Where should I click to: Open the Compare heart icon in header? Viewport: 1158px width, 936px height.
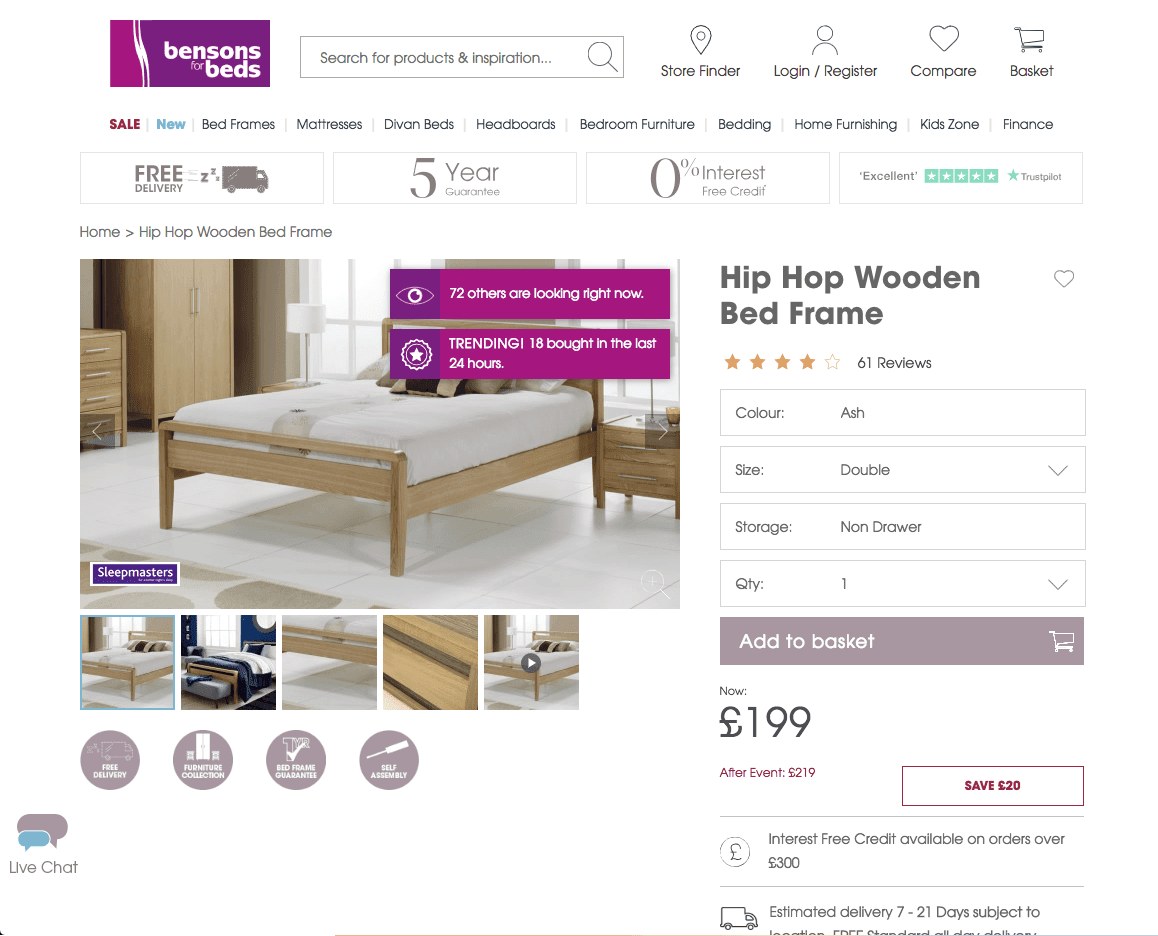pos(944,38)
